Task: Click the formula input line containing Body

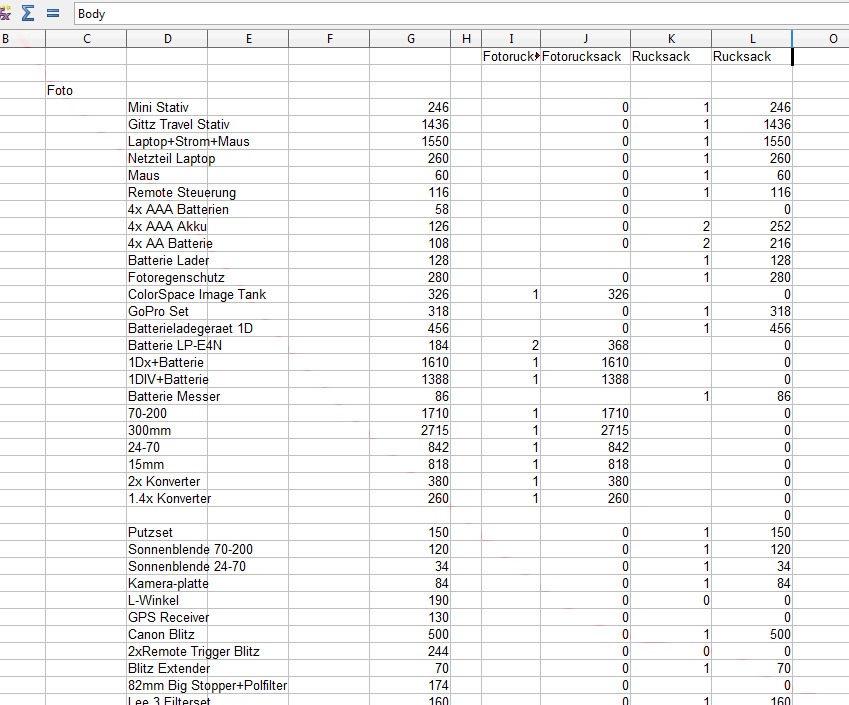Action: click(460, 14)
